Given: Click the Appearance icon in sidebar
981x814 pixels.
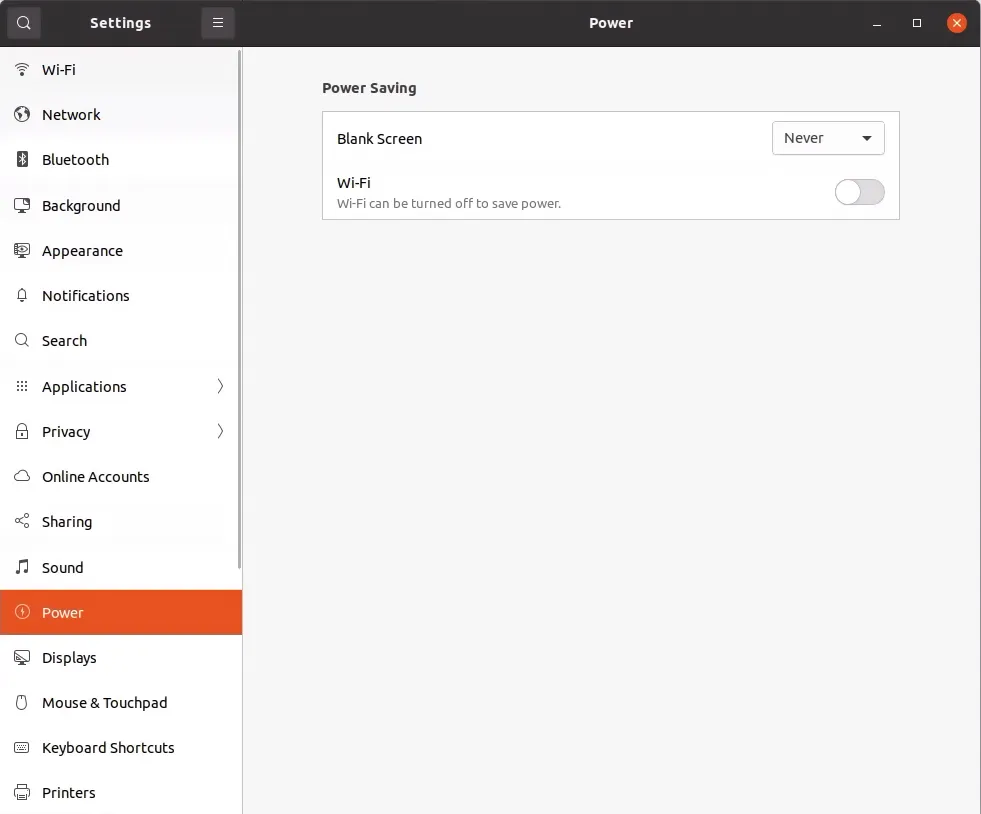Looking at the screenshot, I should (x=22, y=250).
